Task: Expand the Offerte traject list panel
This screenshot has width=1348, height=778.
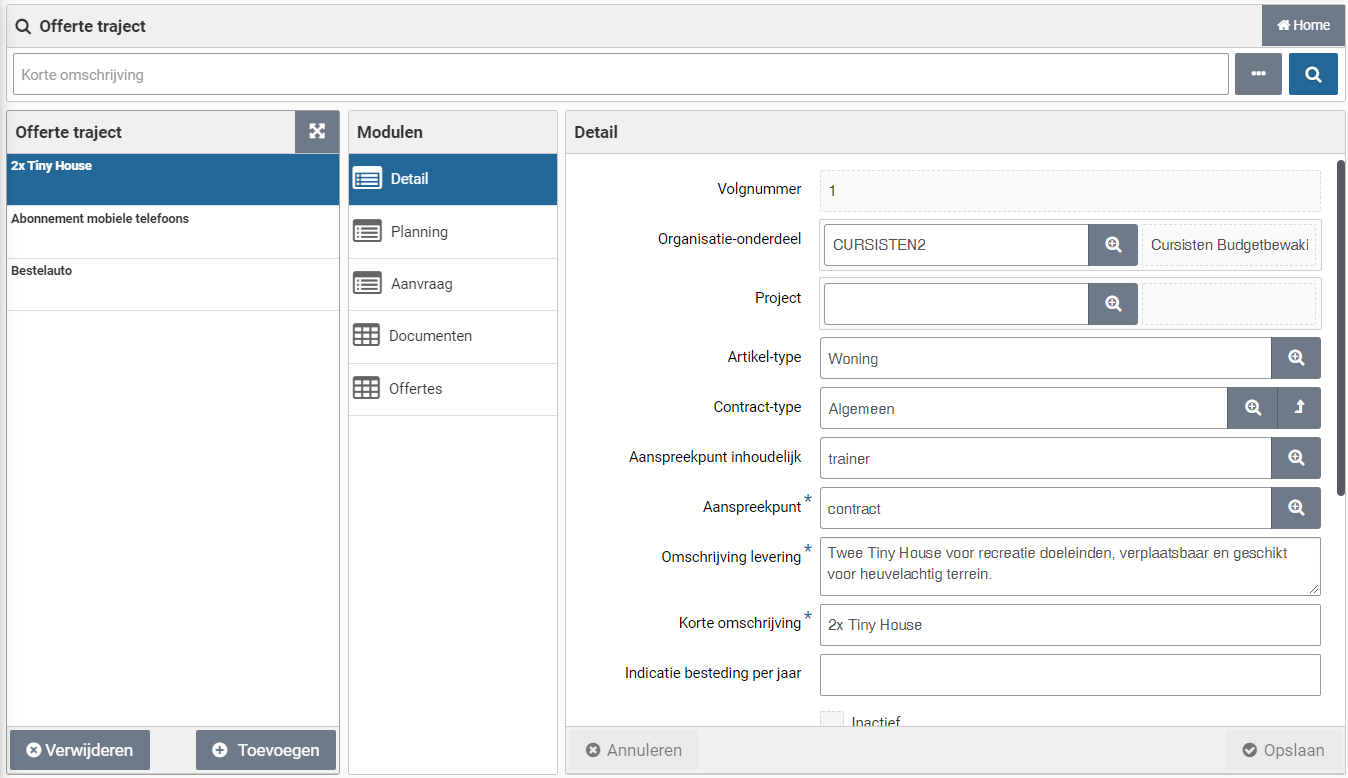Action: (317, 132)
